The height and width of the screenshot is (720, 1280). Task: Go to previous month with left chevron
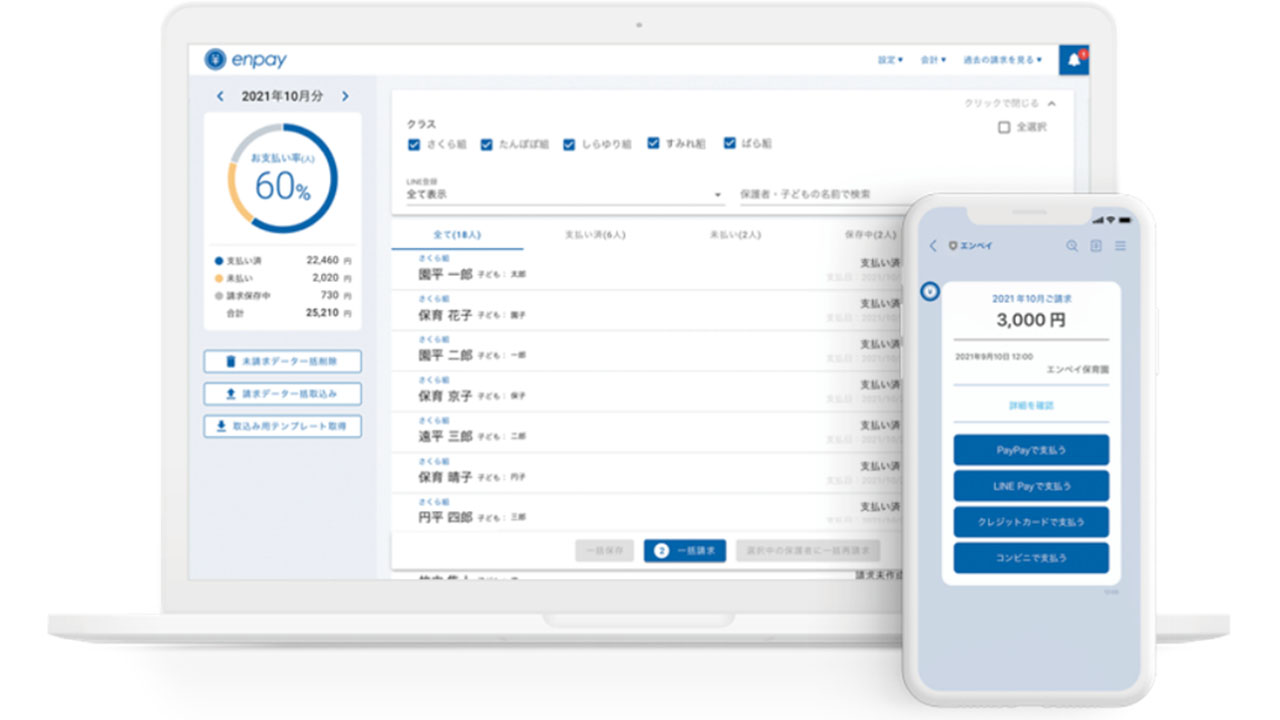click(x=221, y=97)
